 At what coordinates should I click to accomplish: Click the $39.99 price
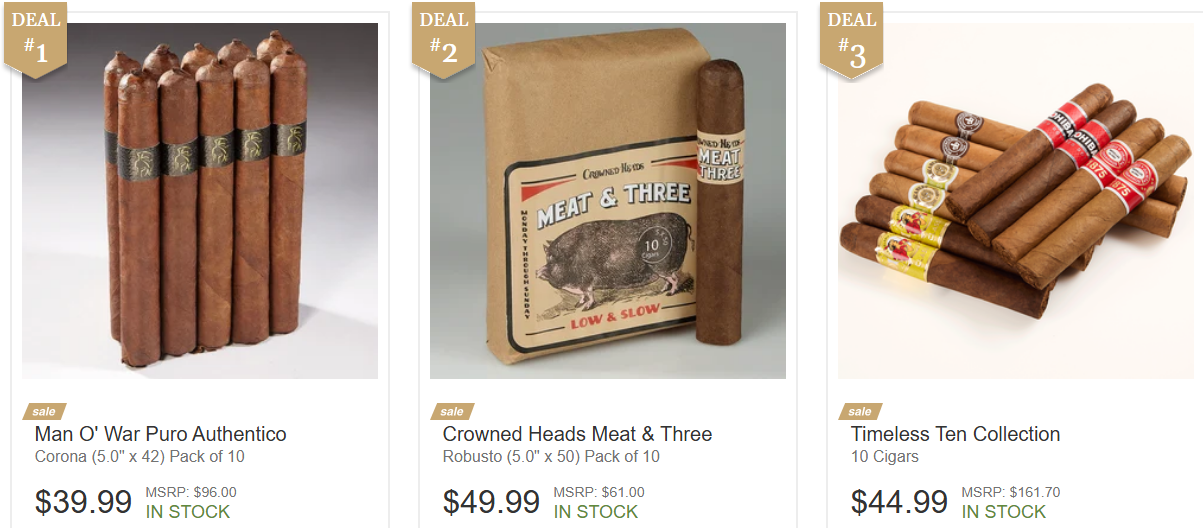[83, 502]
